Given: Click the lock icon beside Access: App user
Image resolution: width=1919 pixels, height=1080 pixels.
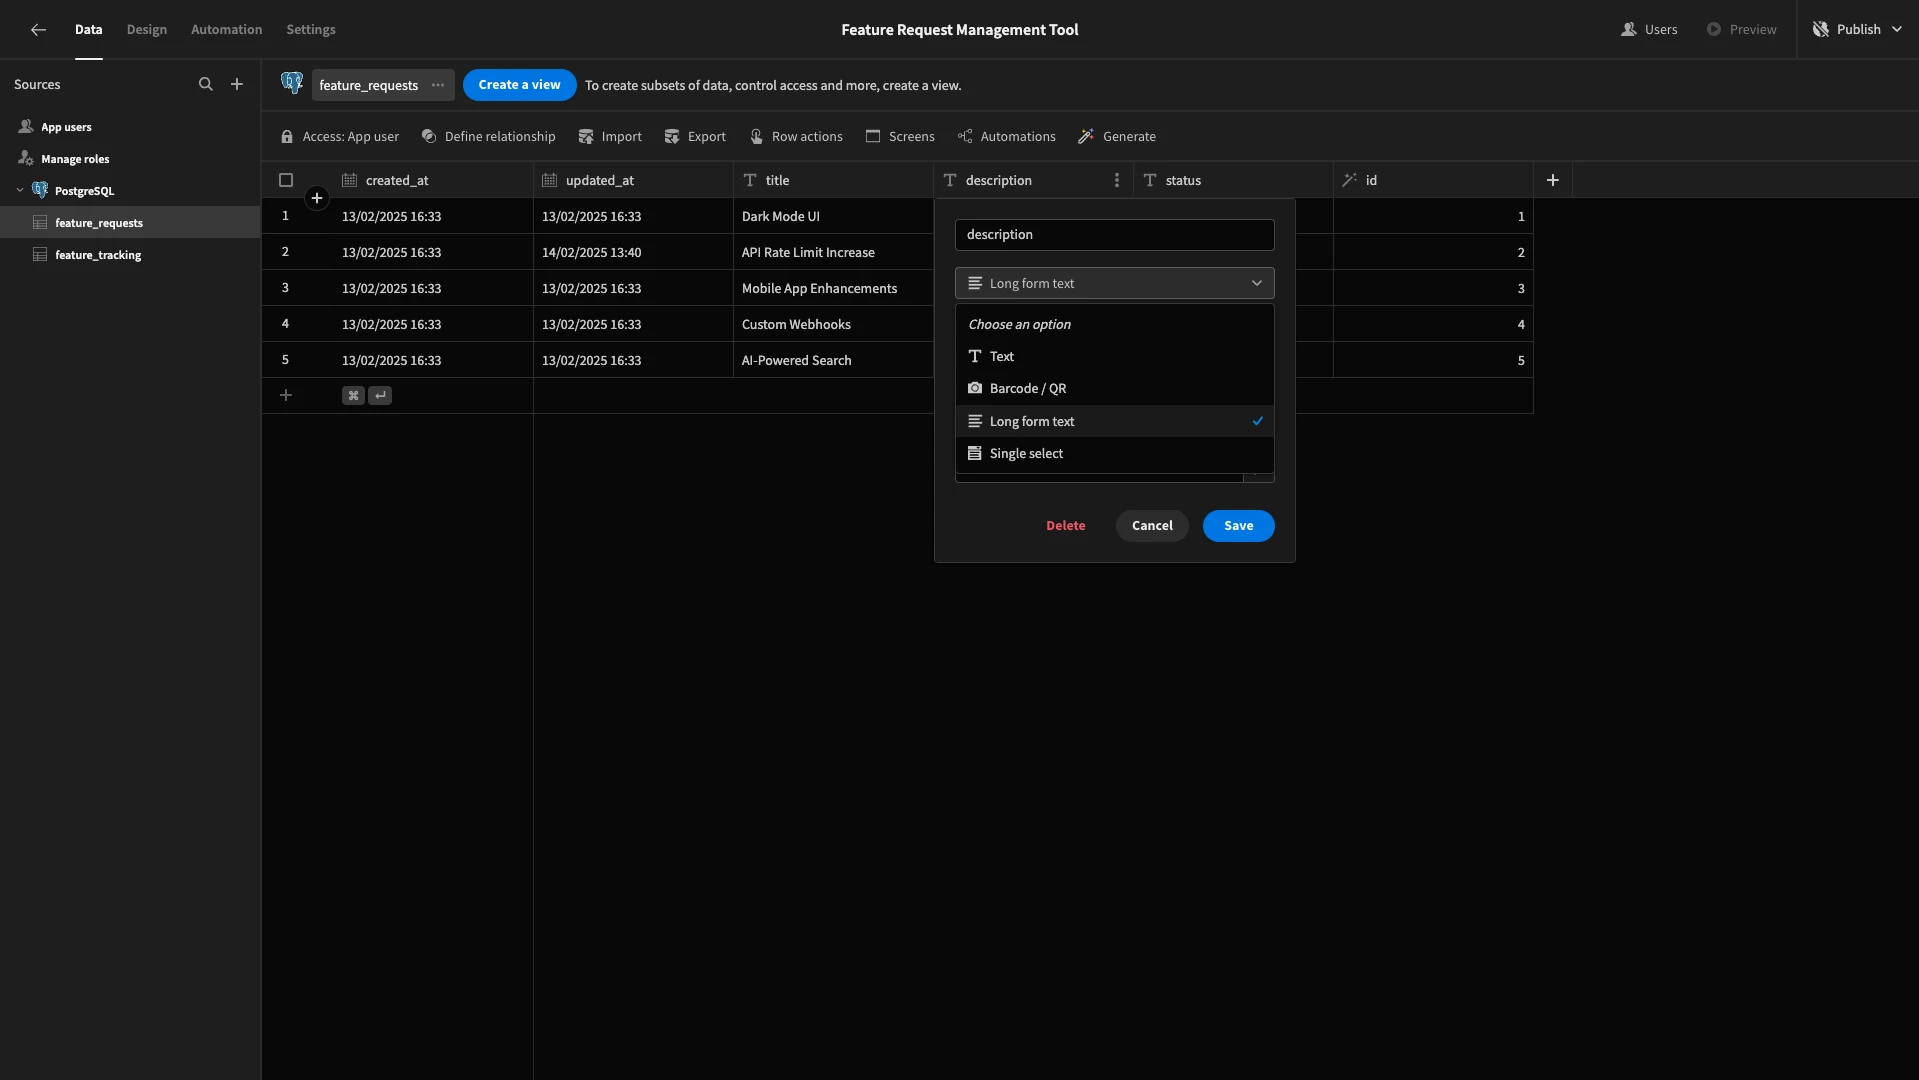Looking at the screenshot, I should (287, 137).
